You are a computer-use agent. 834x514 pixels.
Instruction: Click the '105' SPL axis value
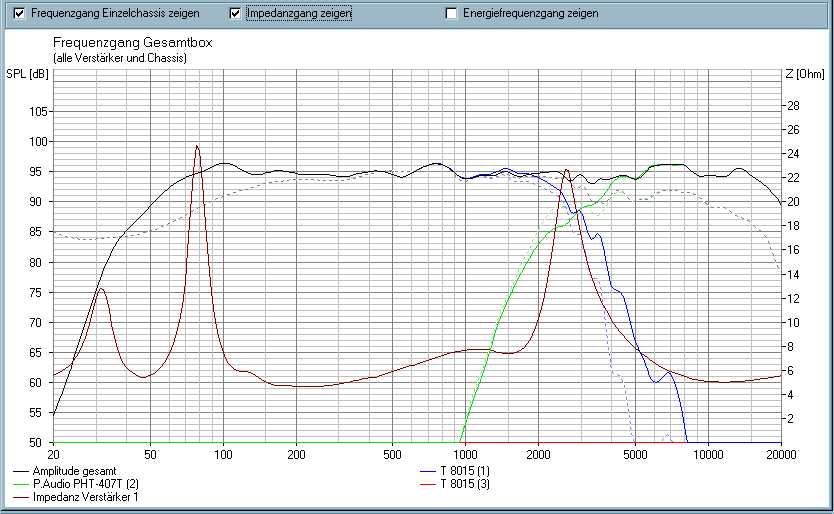(38, 112)
